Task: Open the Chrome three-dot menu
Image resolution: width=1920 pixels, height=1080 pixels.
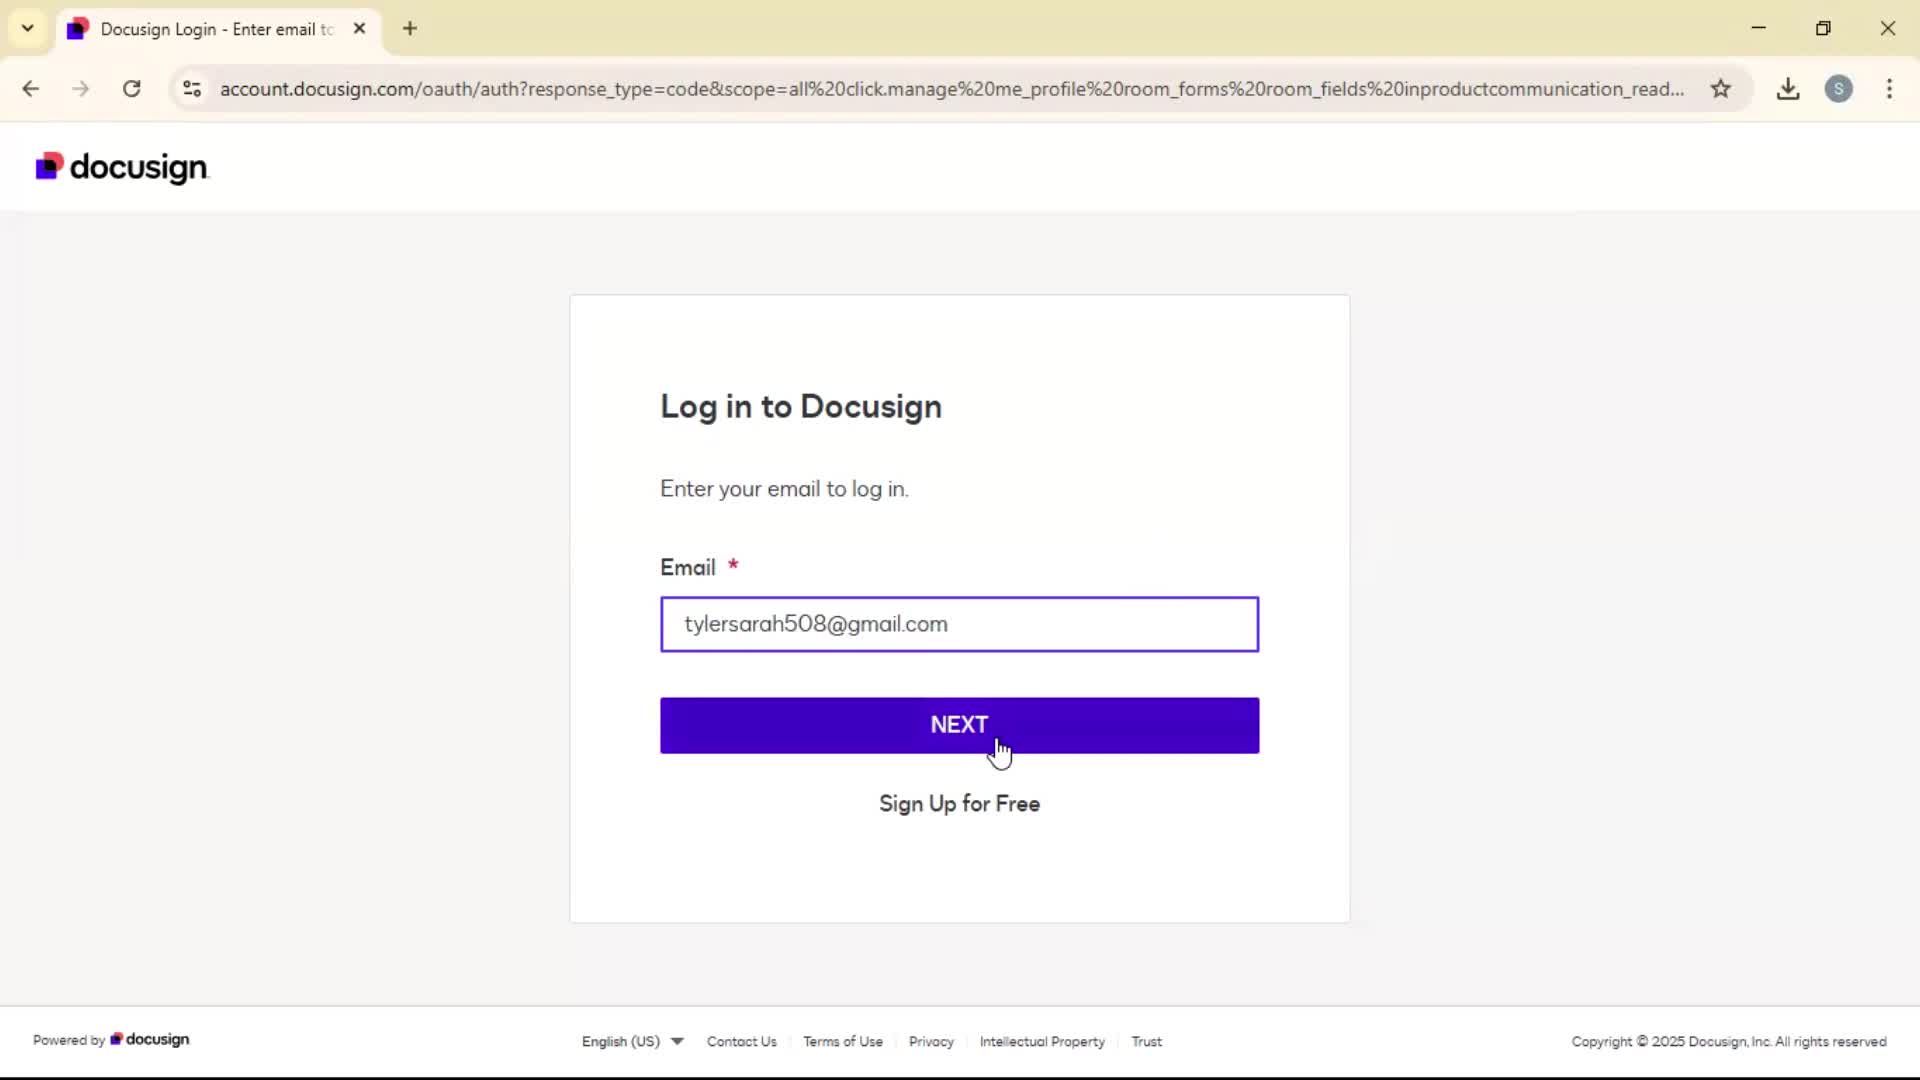Action: click(1889, 89)
